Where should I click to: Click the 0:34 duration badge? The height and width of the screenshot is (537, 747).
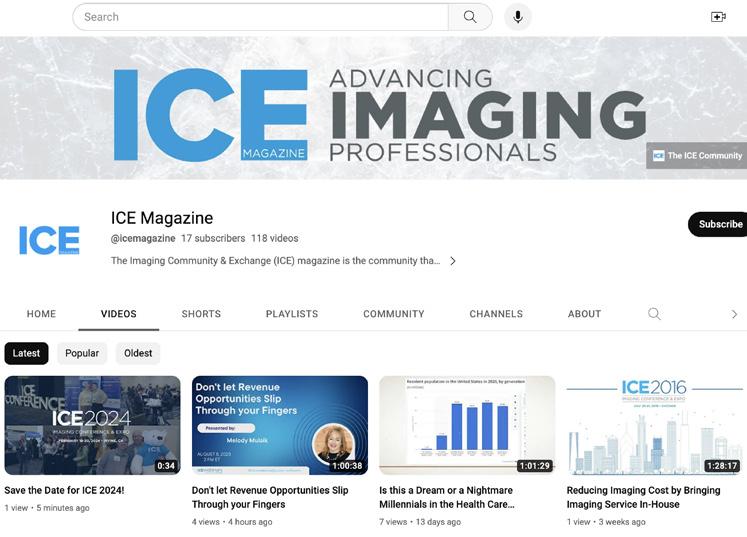coord(166,466)
